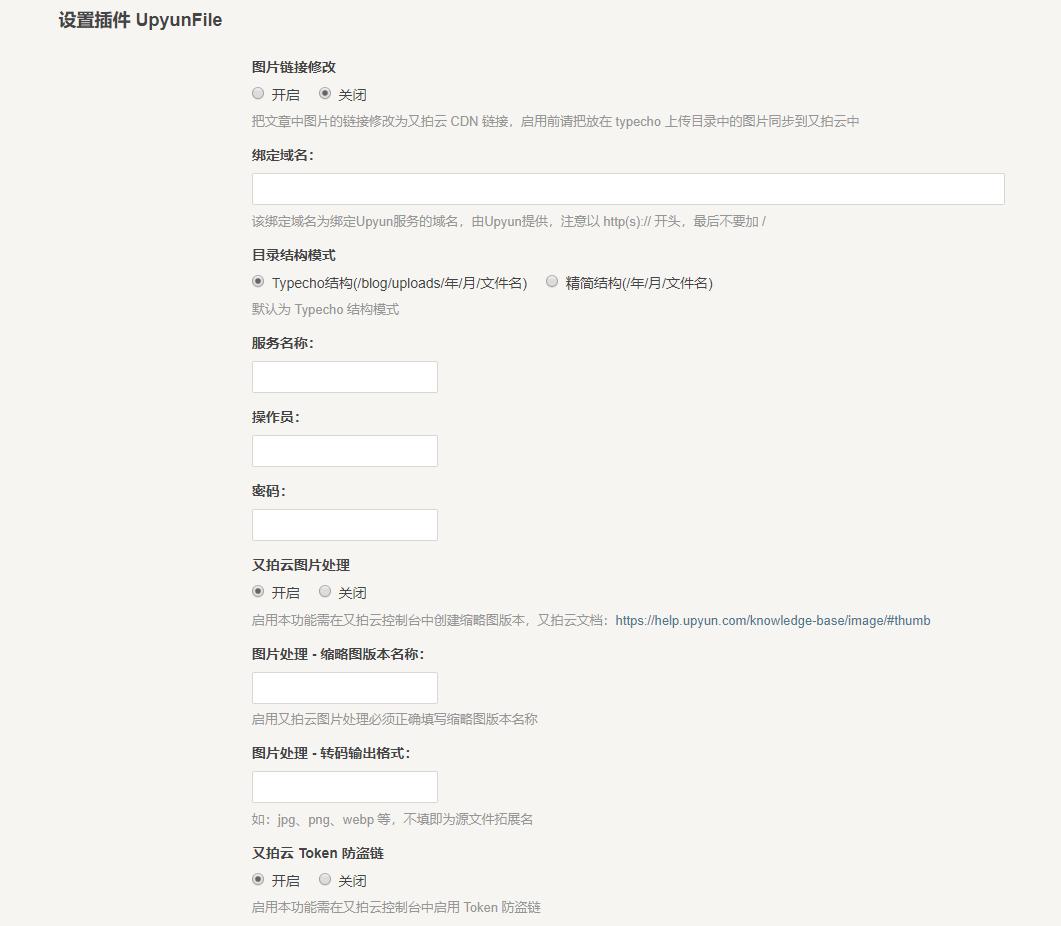Focus the 服务名称 input field

[344, 377]
